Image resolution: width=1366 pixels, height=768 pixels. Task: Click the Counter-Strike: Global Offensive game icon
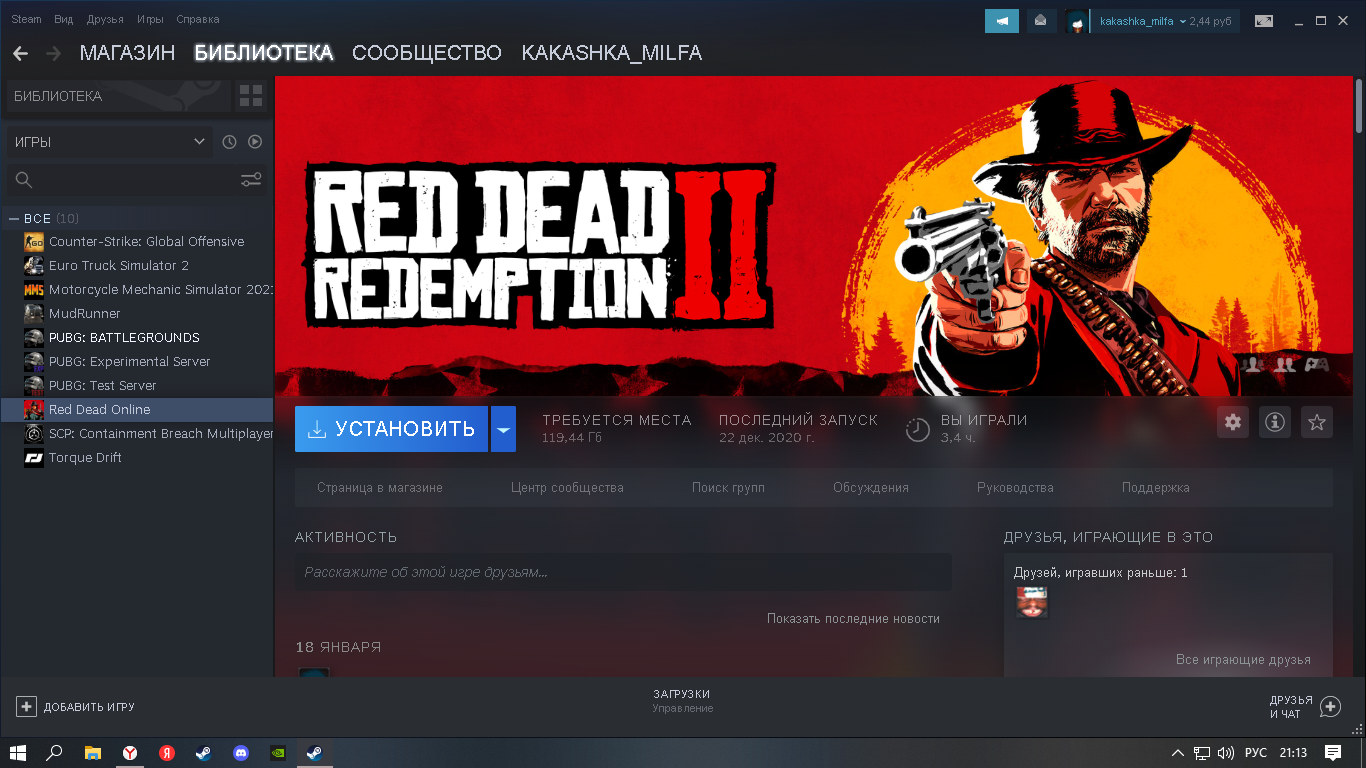pos(34,242)
